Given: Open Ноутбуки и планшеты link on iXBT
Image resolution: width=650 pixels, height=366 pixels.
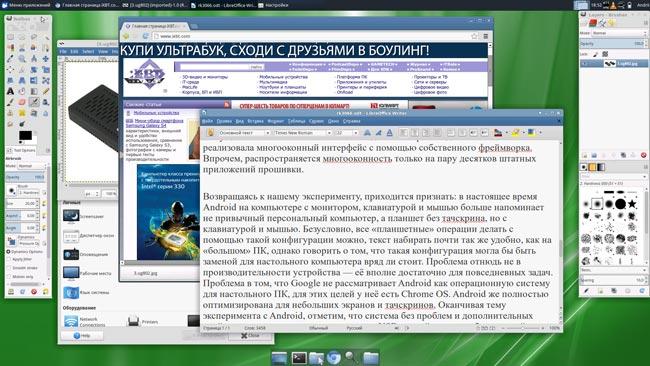Looking at the screenshot, I should coord(282,87).
